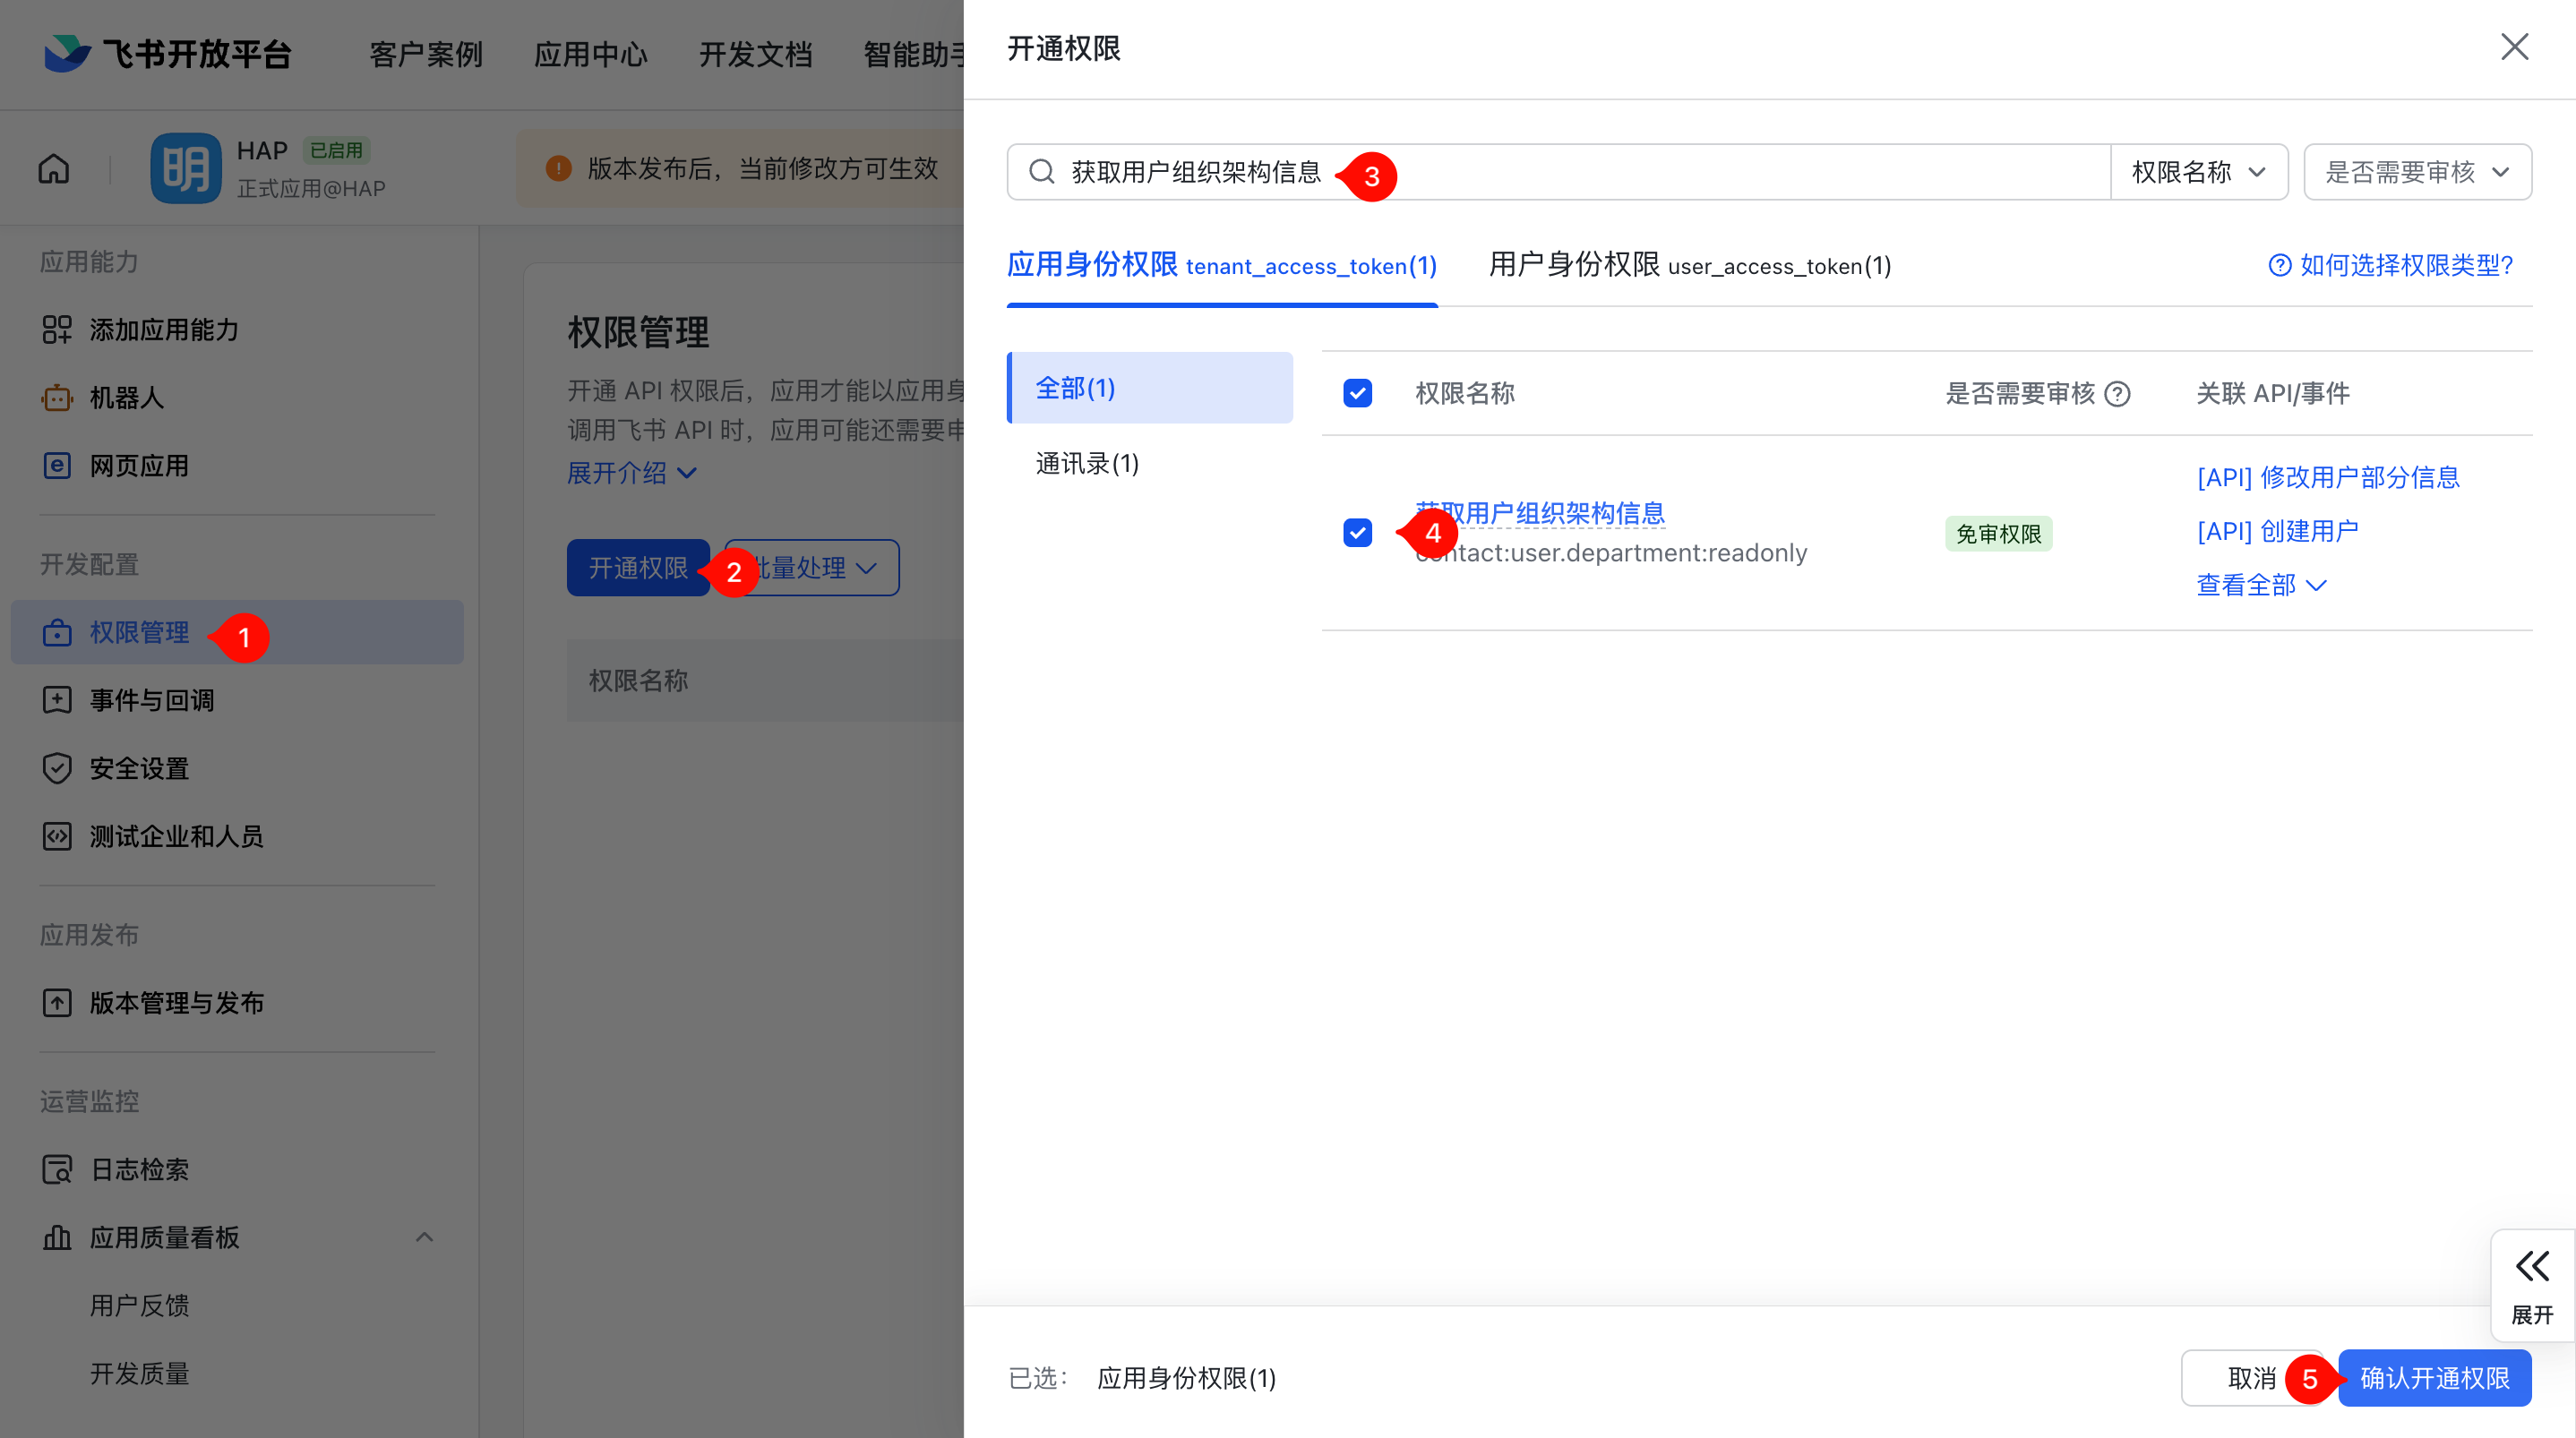Click the permission search input field

(x=1559, y=172)
